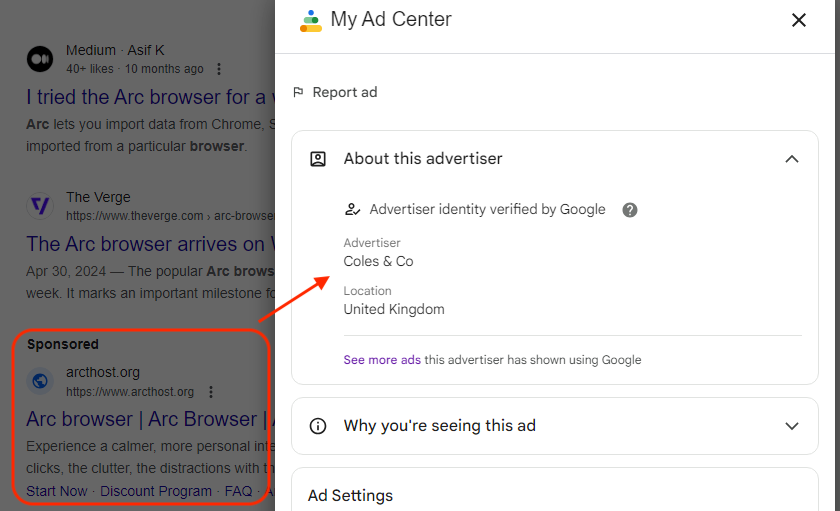The width and height of the screenshot is (840, 511).
Task: Click the advertiser identity help question mark
Action: click(x=630, y=210)
